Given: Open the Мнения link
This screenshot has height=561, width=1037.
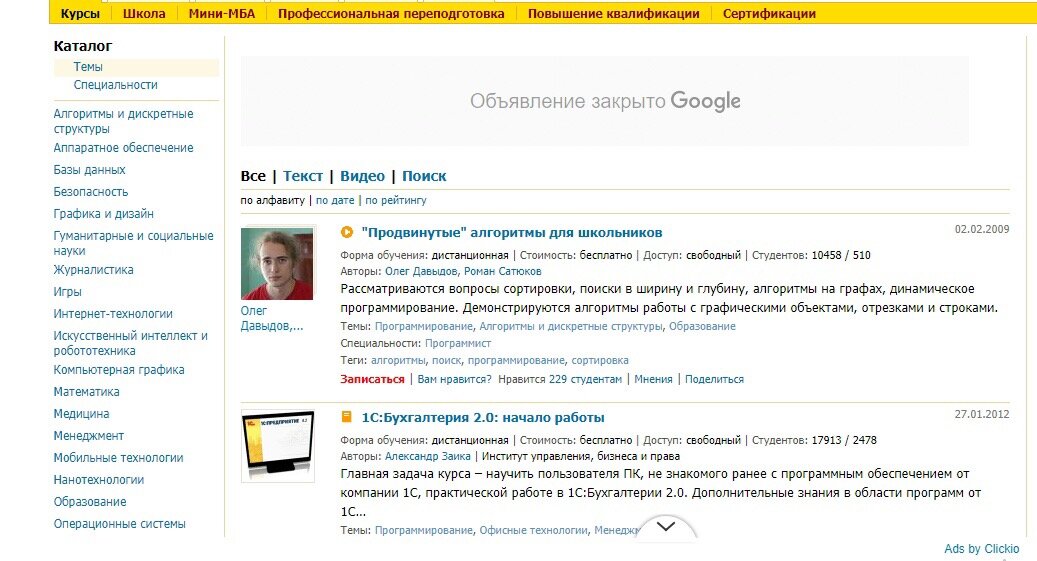Looking at the screenshot, I should click(653, 379).
